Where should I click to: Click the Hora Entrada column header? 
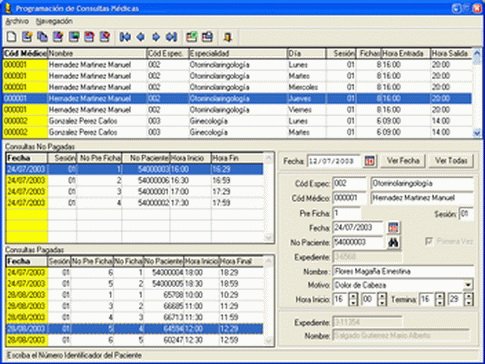(406, 53)
